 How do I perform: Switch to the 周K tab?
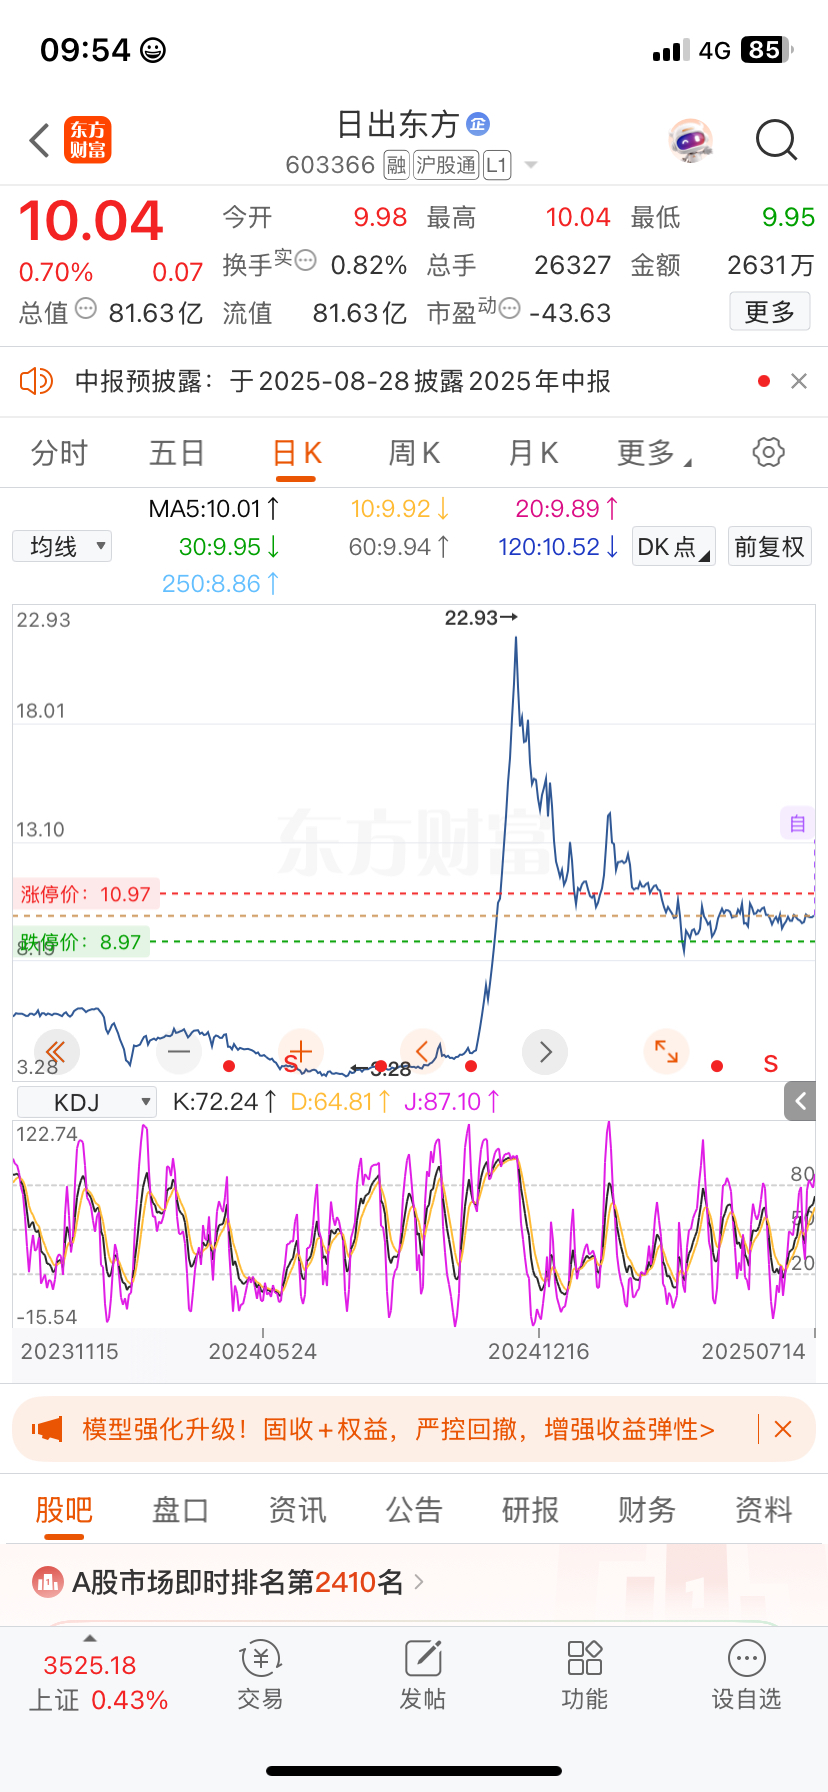point(414,453)
